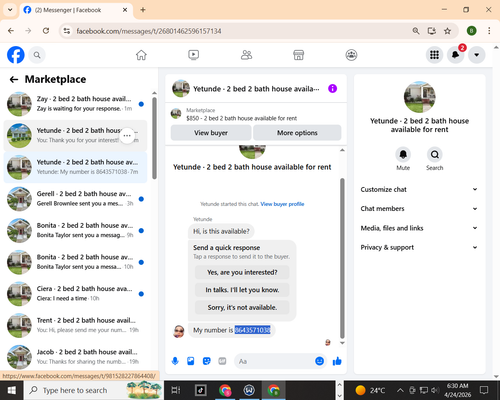Screen dimensions: 500x400
Task: Send a thumbs-up like in chat
Action: pos(337,361)
